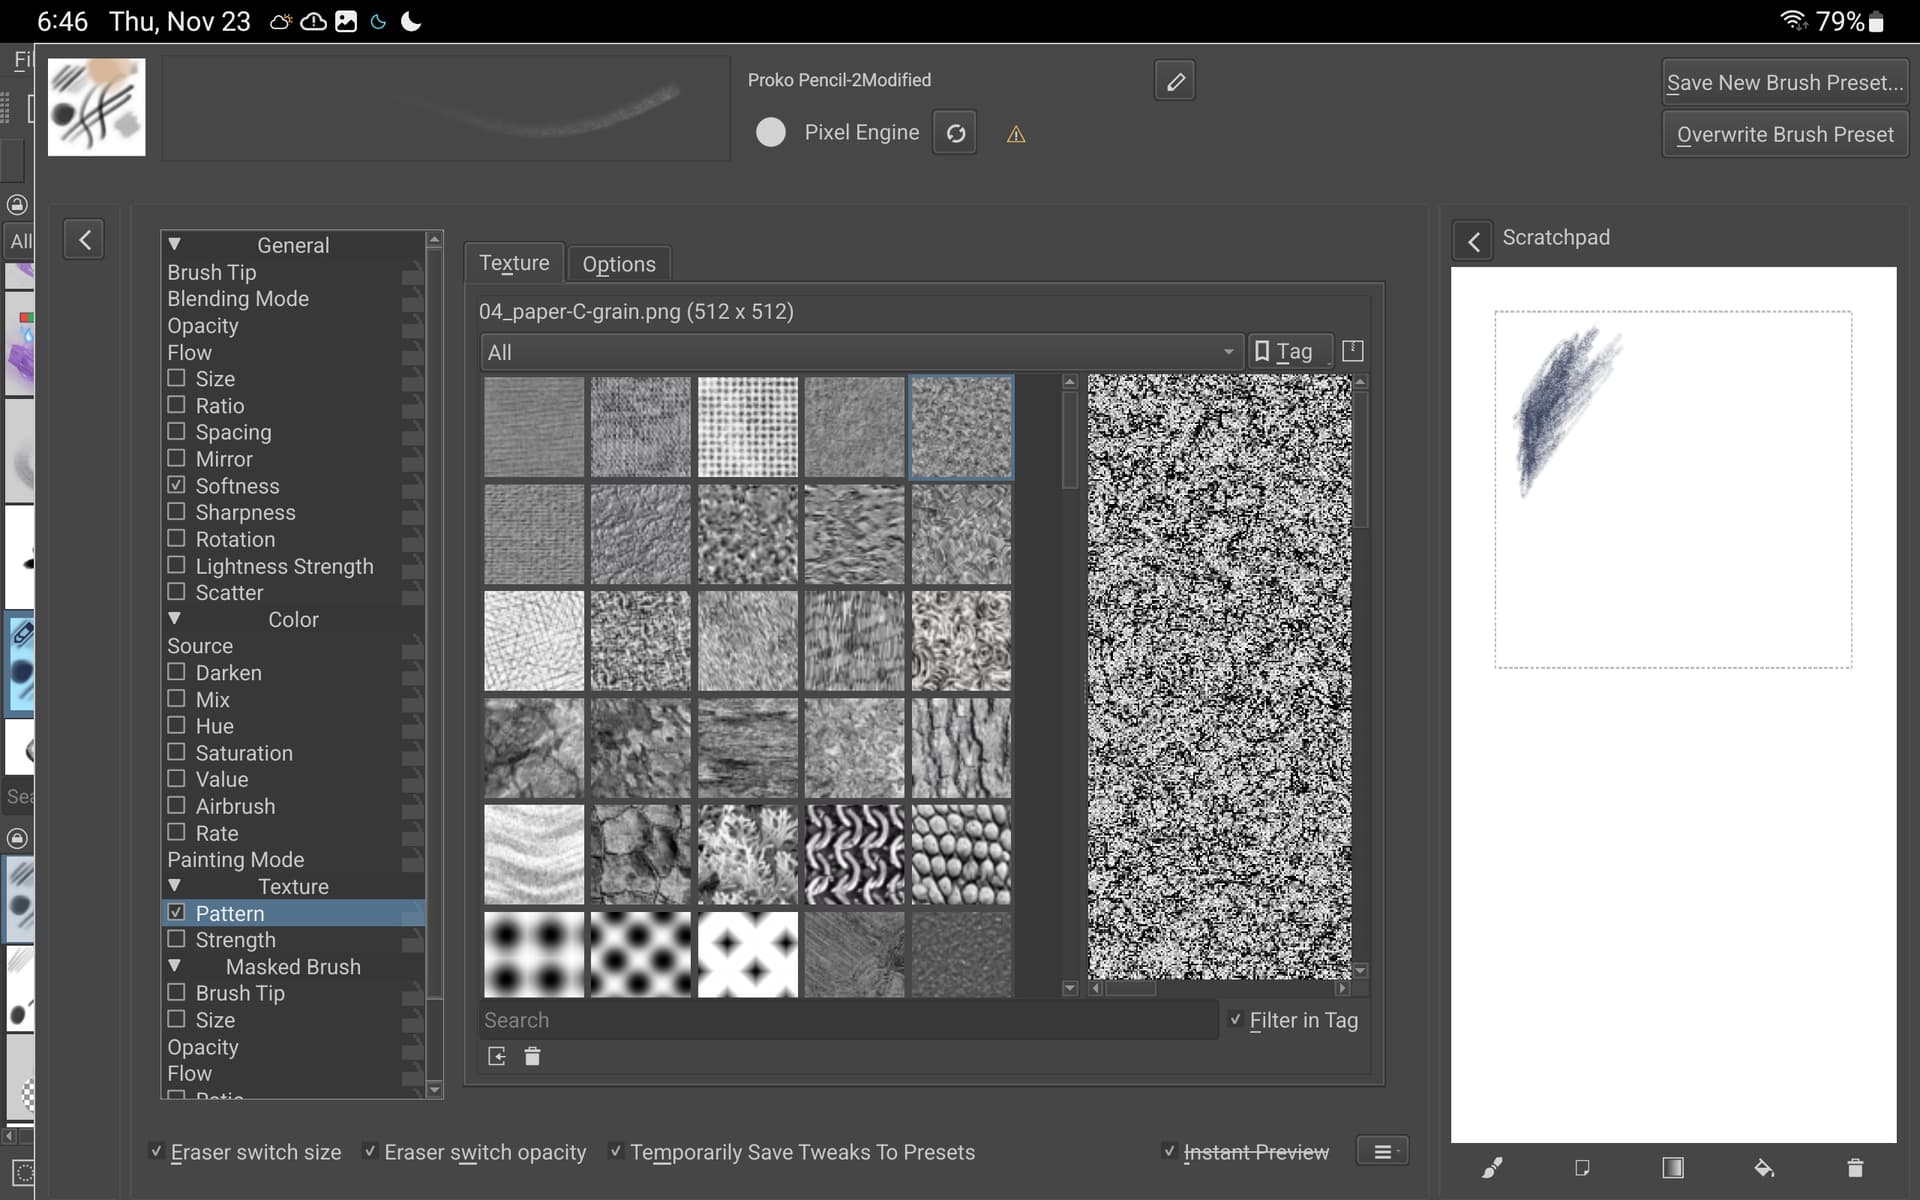Switch to the Options tab
Viewport: 1920px width, 1200px height.
coord(619,264)
